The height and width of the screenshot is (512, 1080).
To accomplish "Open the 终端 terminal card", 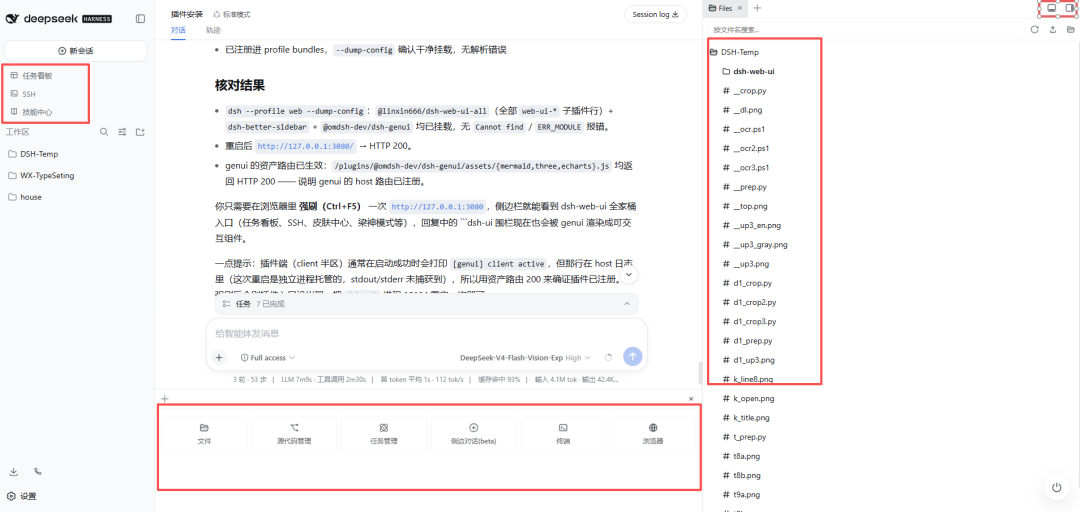I will 563,434.
